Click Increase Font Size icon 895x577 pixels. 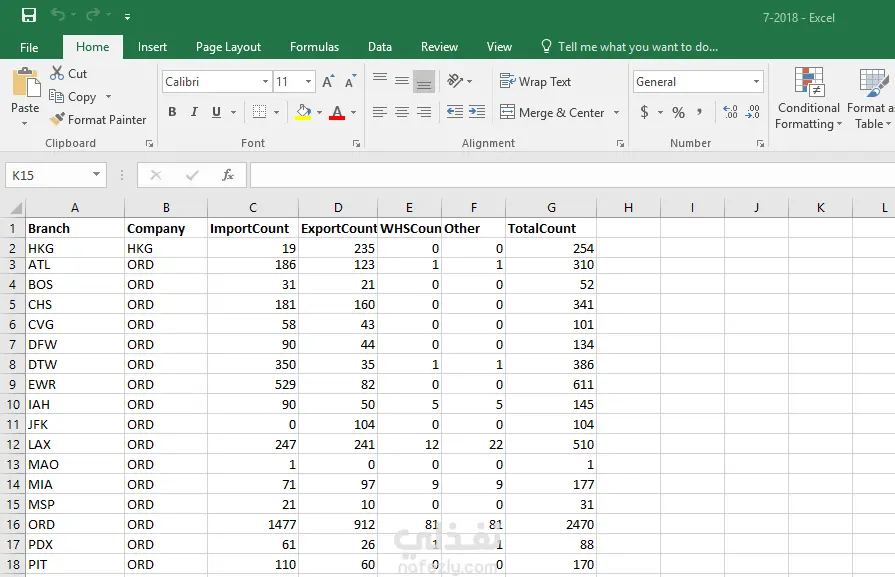328,82
